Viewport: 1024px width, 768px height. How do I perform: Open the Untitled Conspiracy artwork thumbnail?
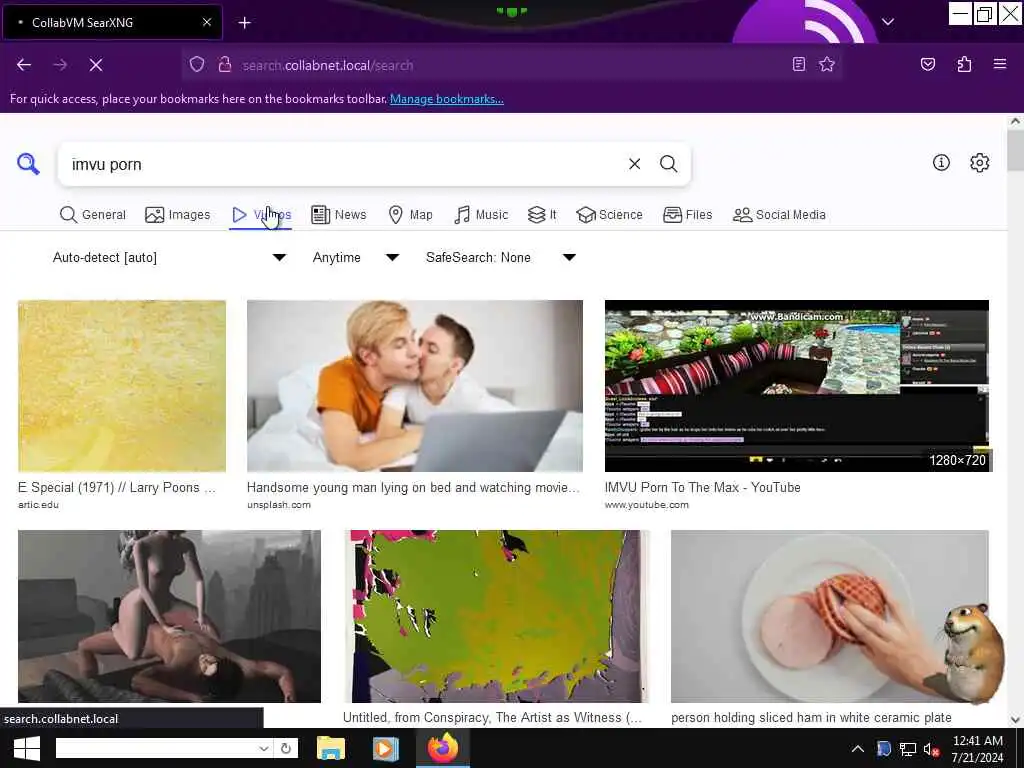497,616
